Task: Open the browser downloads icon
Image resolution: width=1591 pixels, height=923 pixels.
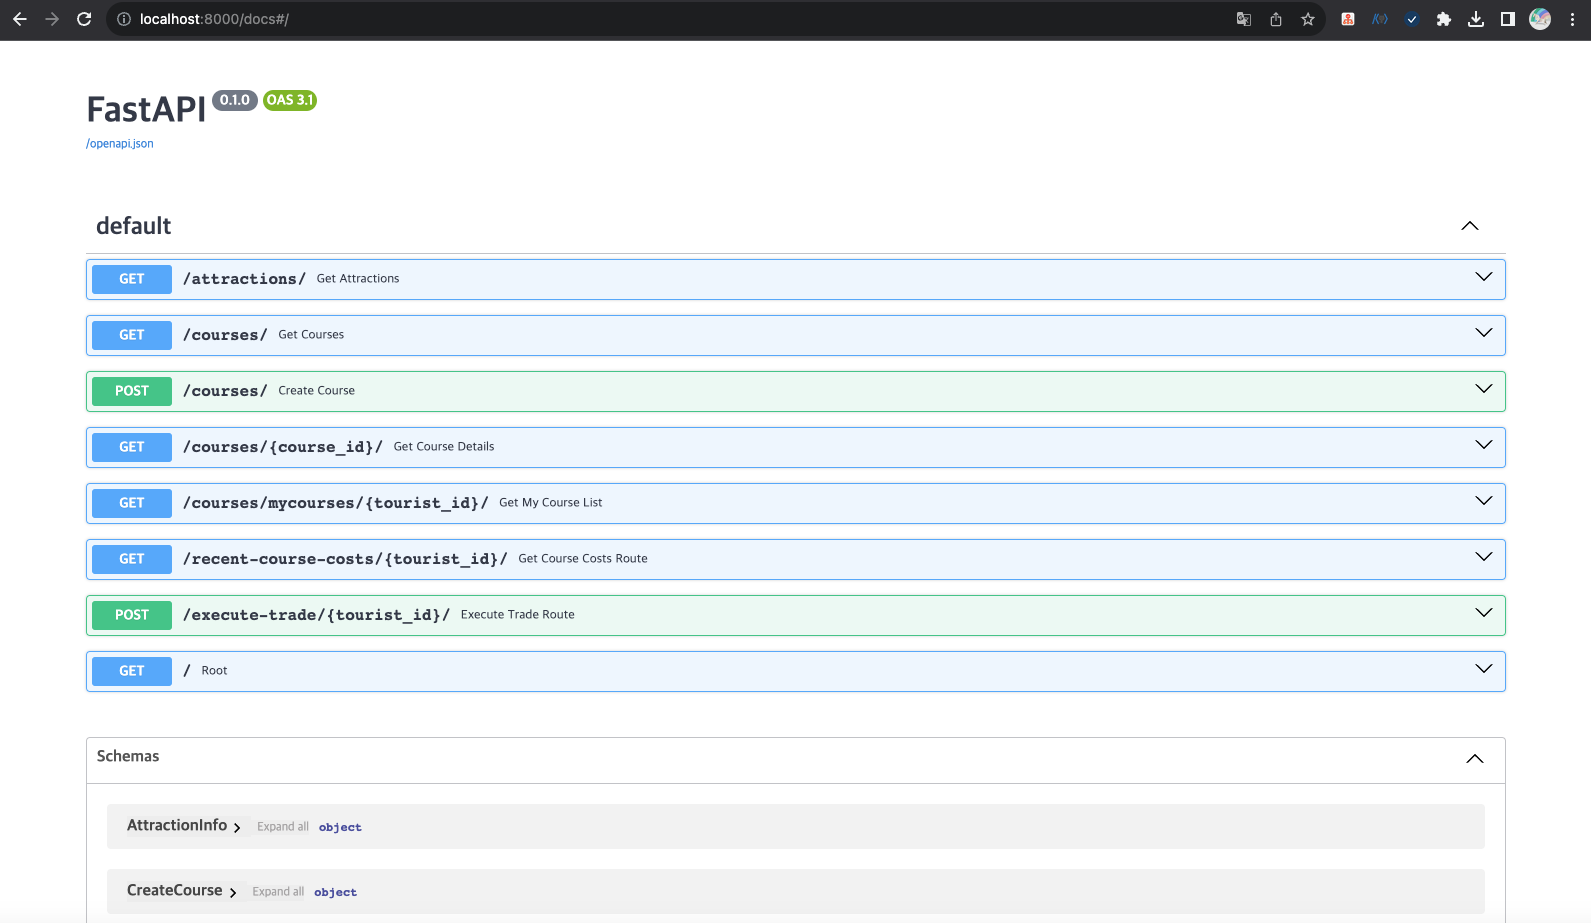Action: [x=1475, y=19]
